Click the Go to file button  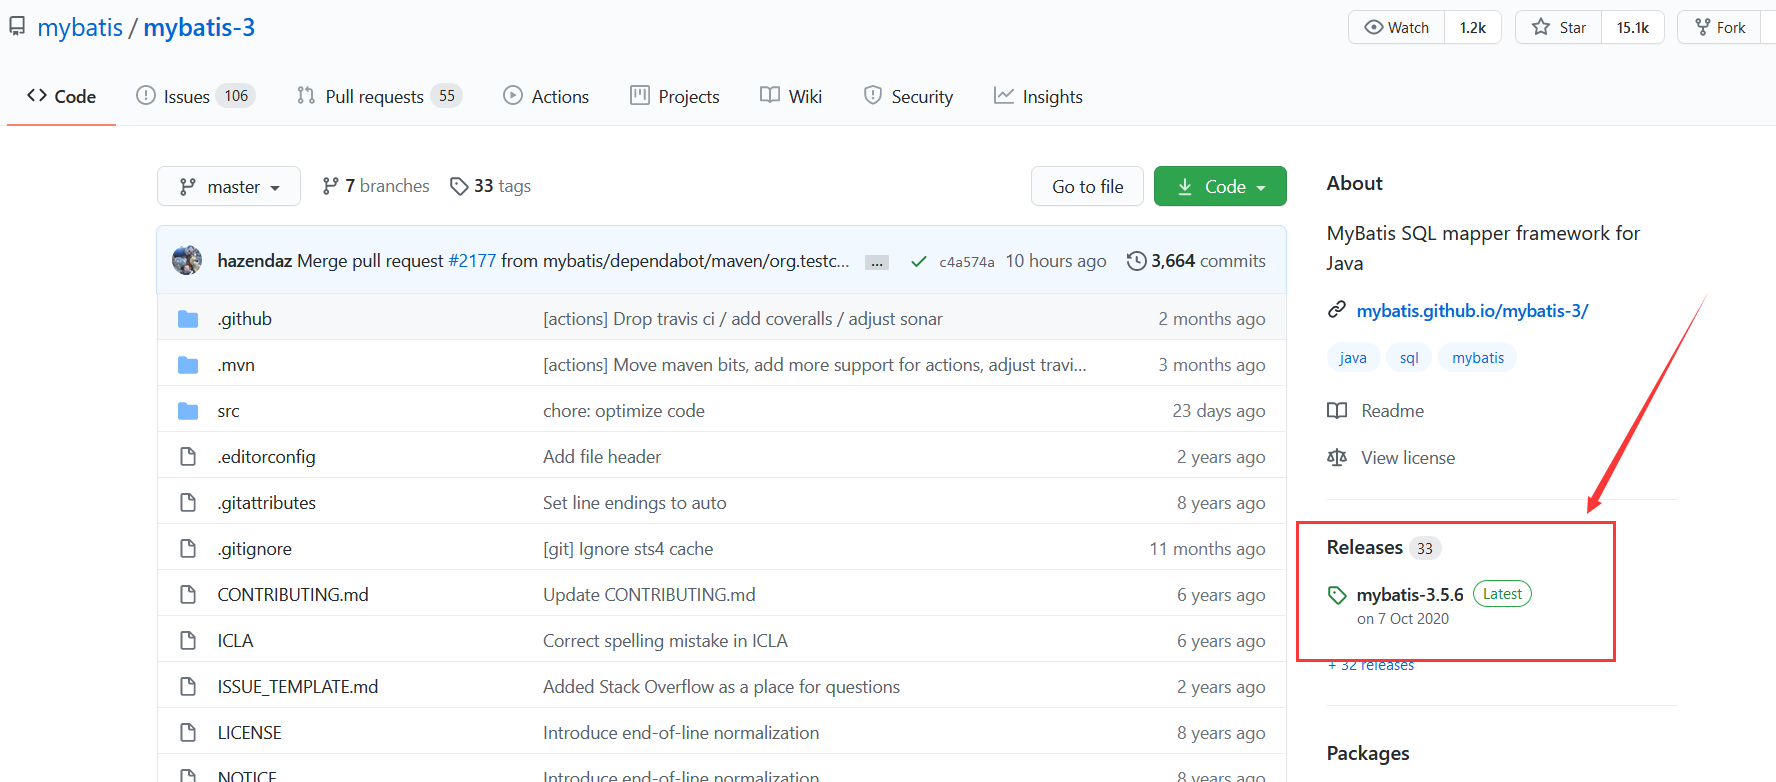click(x=1087, y=186)
